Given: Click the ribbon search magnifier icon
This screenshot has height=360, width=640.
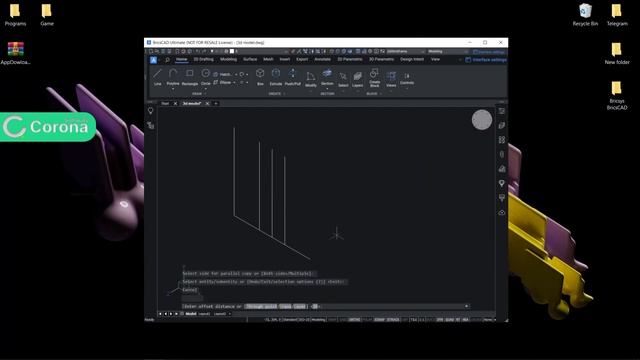Looking at the screenshot, I should coord(167,60).
